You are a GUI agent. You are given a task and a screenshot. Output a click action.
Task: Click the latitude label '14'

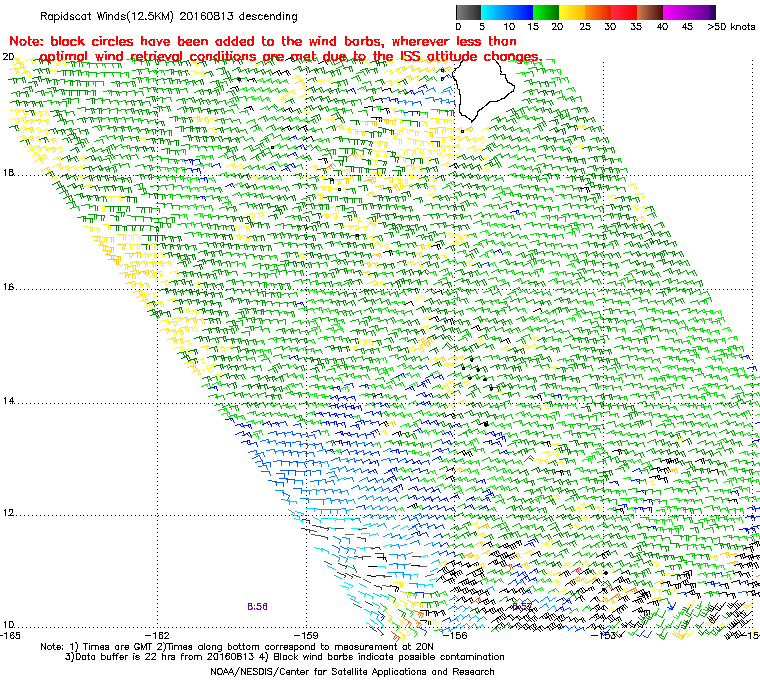(8, 401)
